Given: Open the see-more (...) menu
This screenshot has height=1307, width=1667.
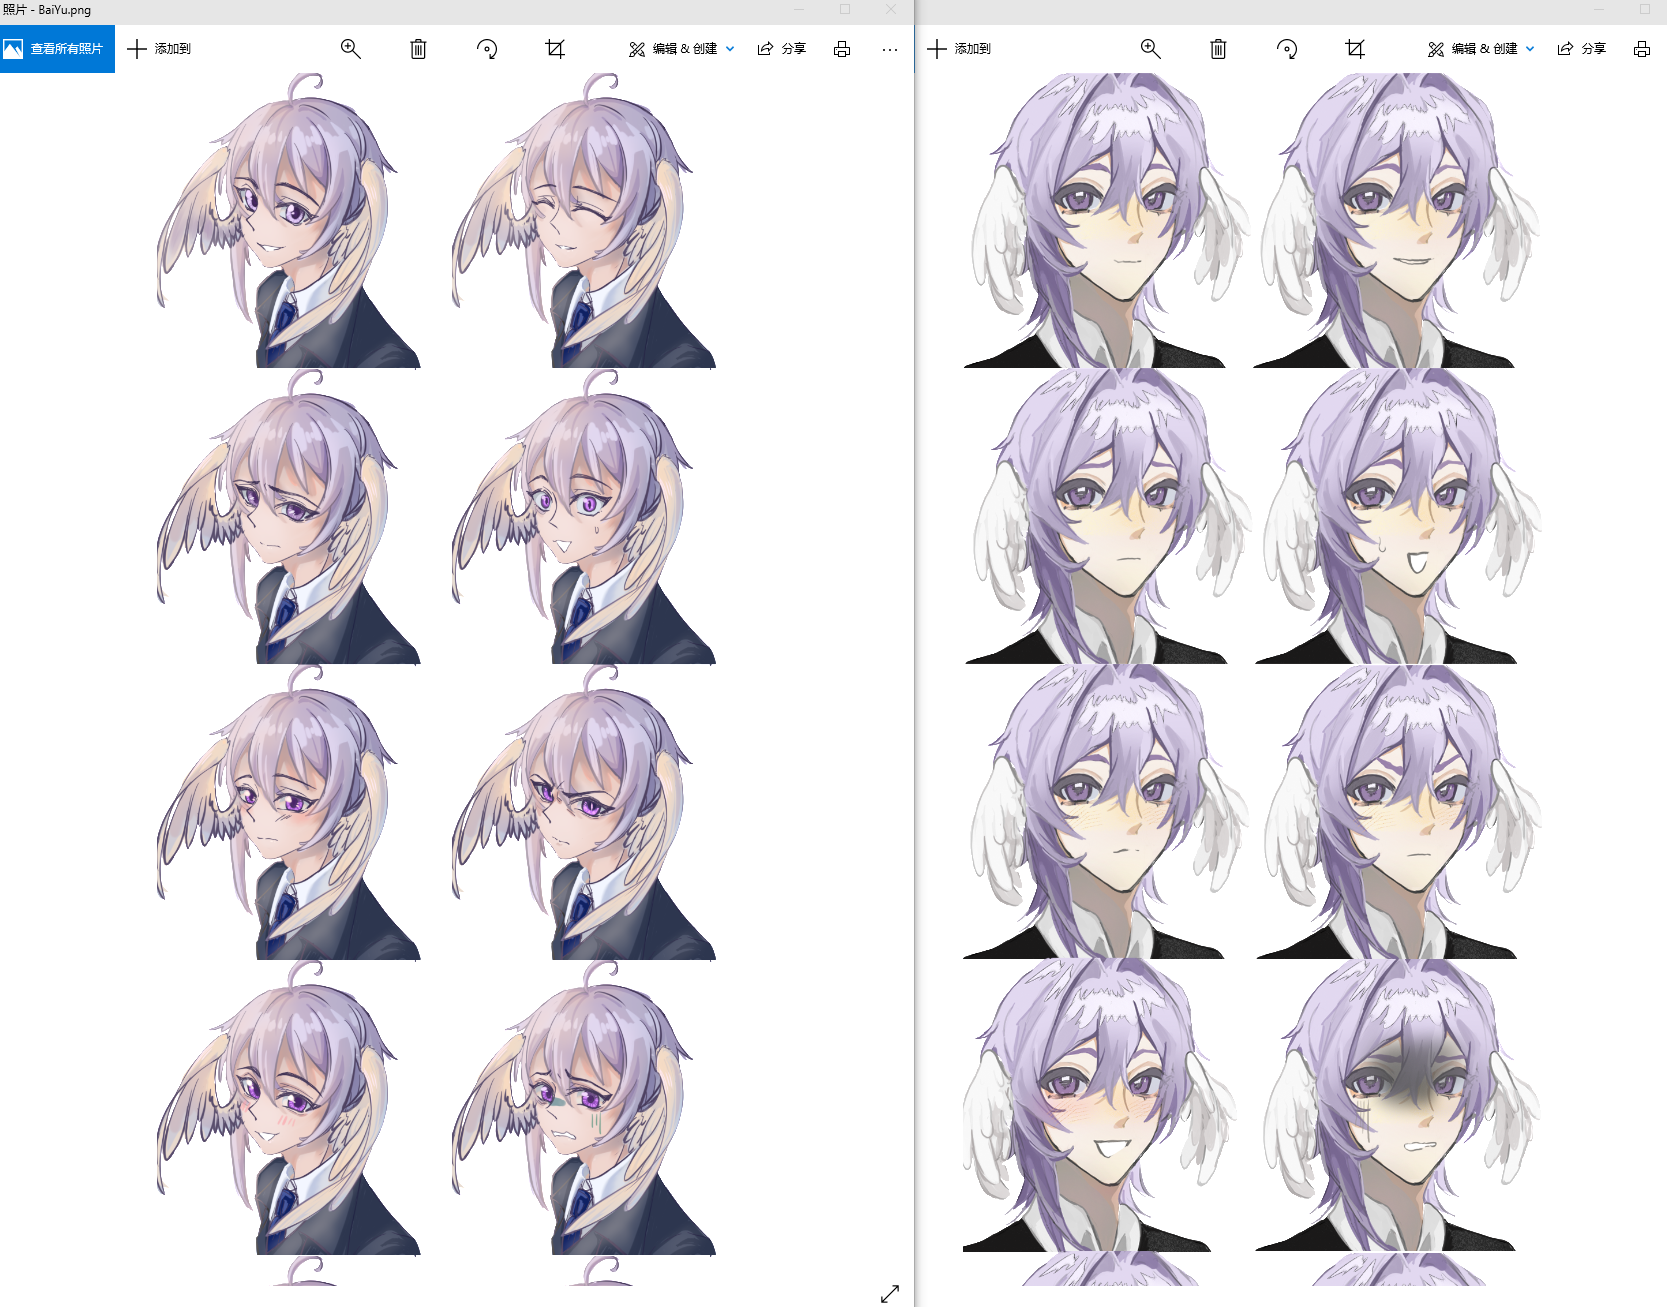Looking at the screenshot, I should (890, 48).
